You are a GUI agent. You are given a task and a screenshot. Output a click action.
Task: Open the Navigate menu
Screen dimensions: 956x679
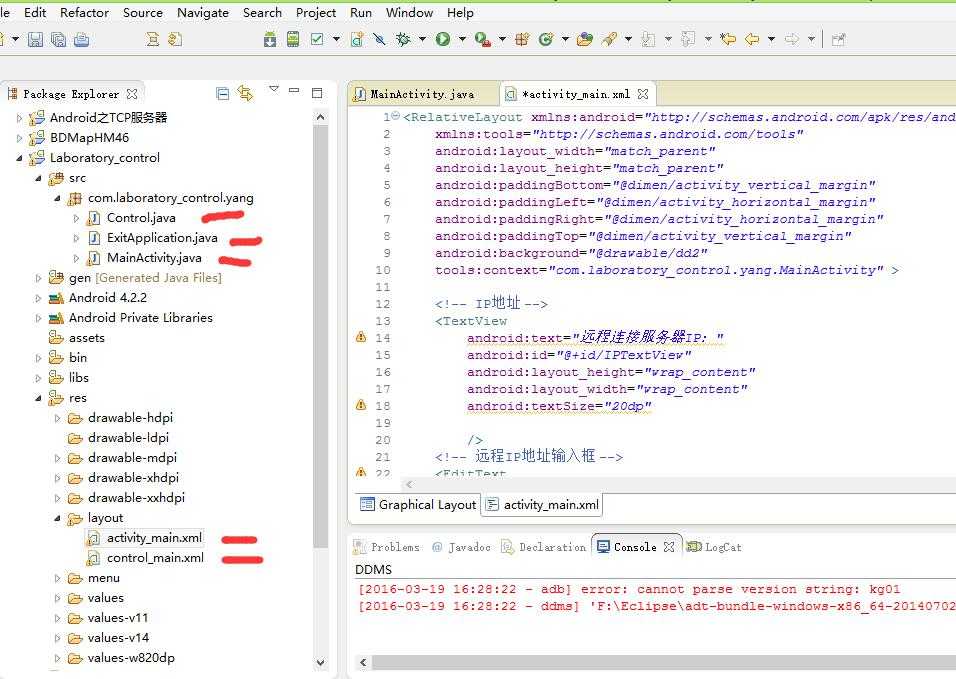coord(203,12)
